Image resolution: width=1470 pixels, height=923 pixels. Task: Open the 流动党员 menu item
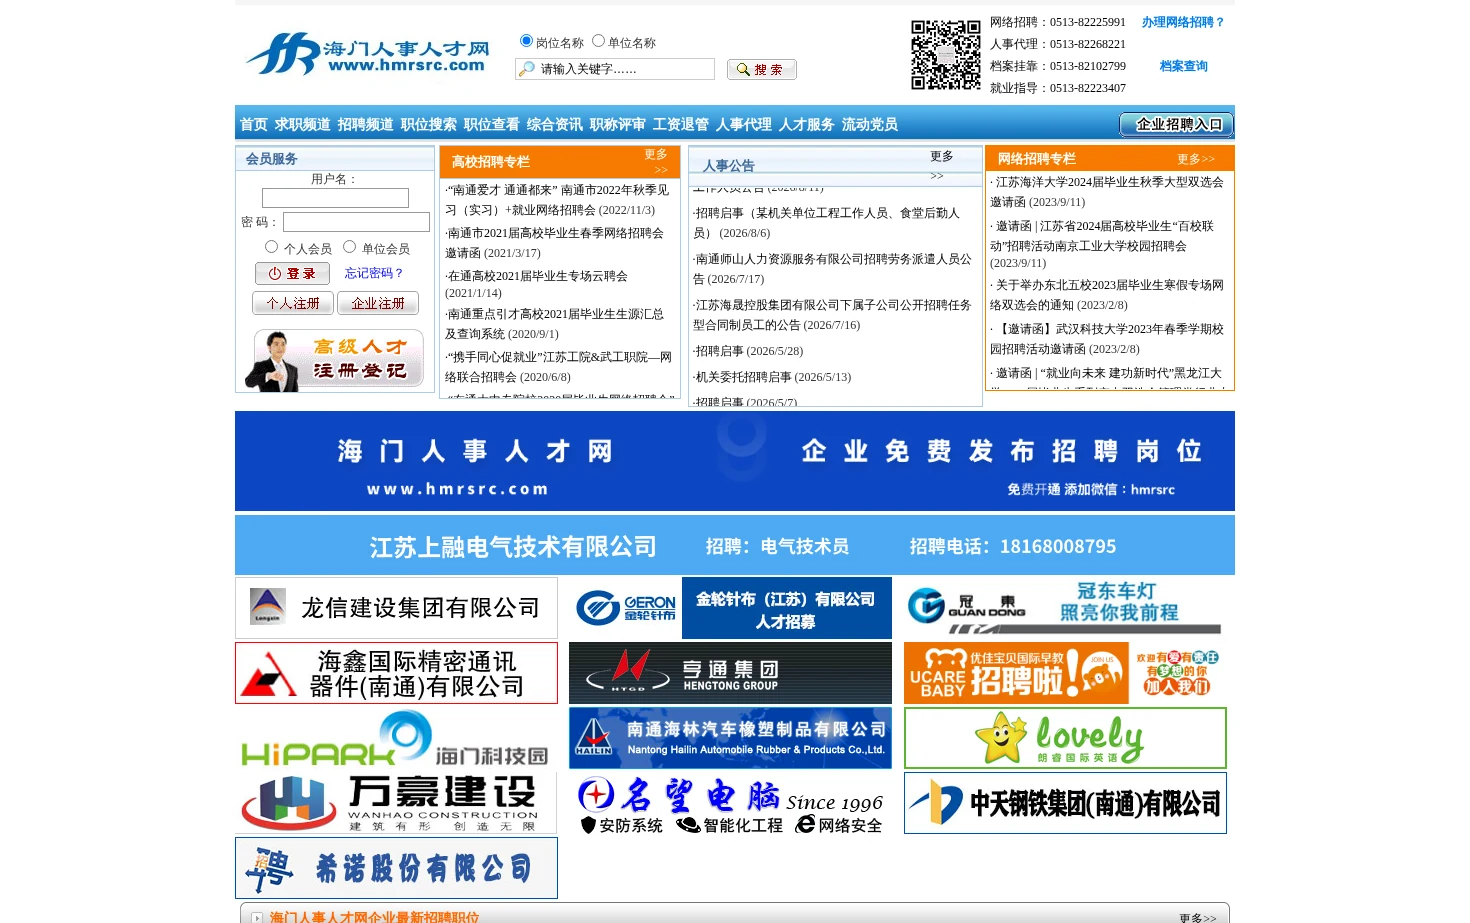pos(870,124)
